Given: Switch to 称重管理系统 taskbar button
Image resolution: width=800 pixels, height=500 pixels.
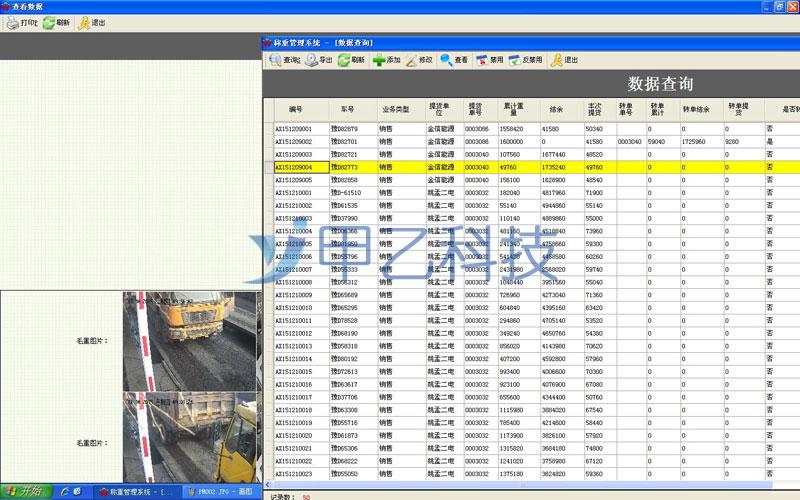Looking at the screenshot, I should pos(133,491).
